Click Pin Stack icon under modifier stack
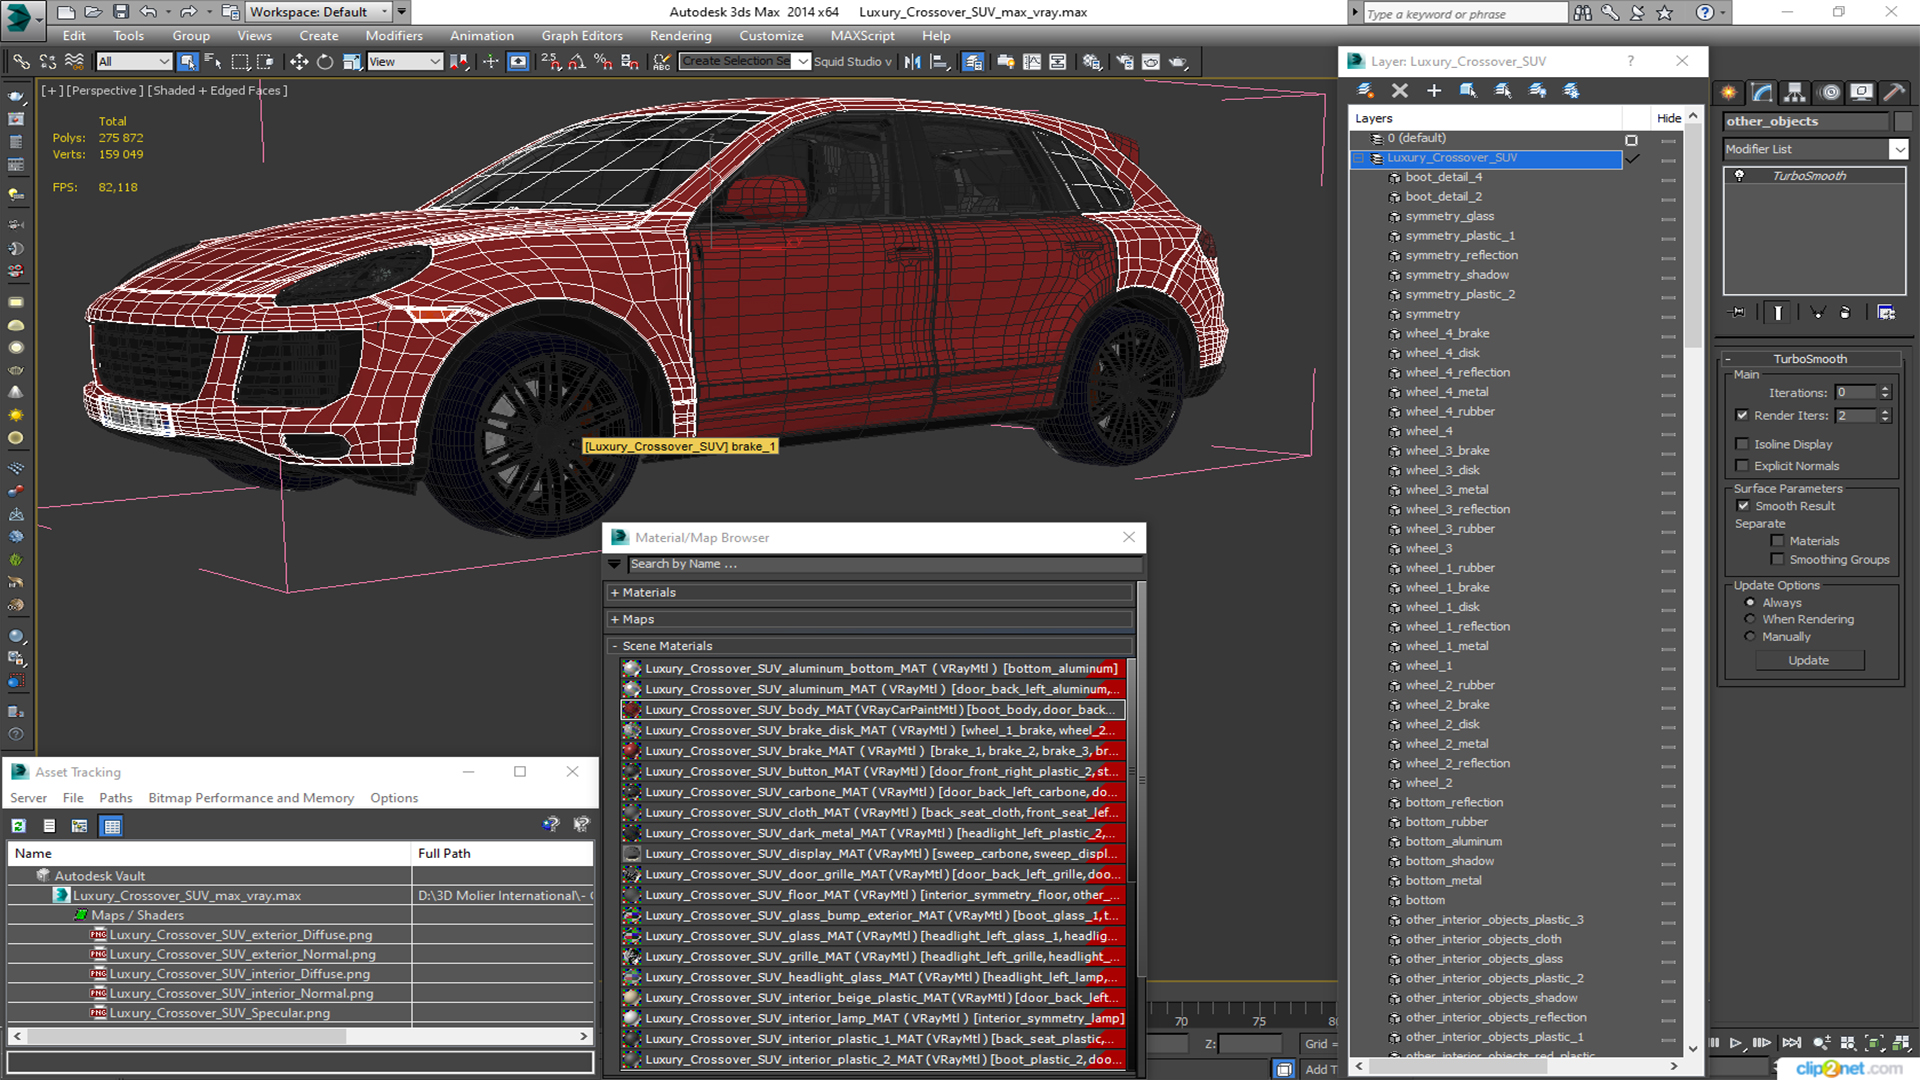 pyautogui.click(x=1738, y=313)
